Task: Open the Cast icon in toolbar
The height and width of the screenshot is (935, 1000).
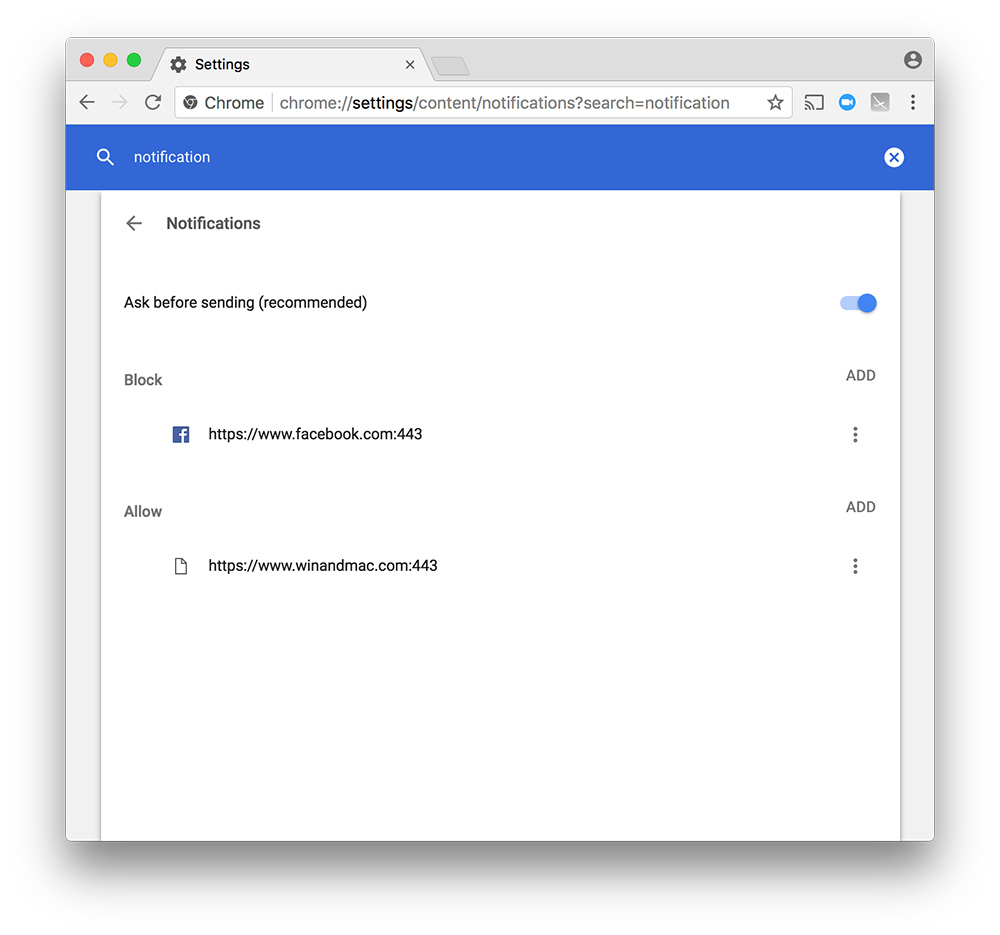Action: tap(815, 102)
